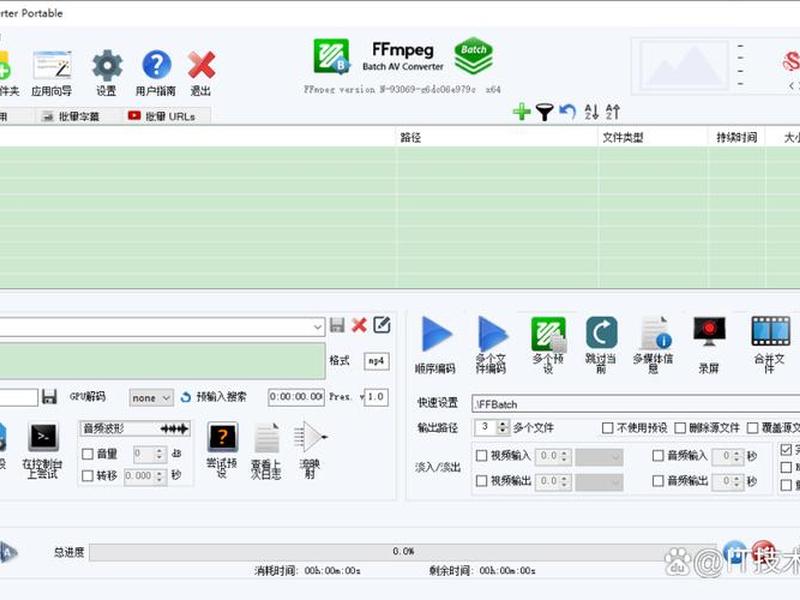Add files with the green plus icon
This screenshot has height=600, width=800.
click(521, 111)
